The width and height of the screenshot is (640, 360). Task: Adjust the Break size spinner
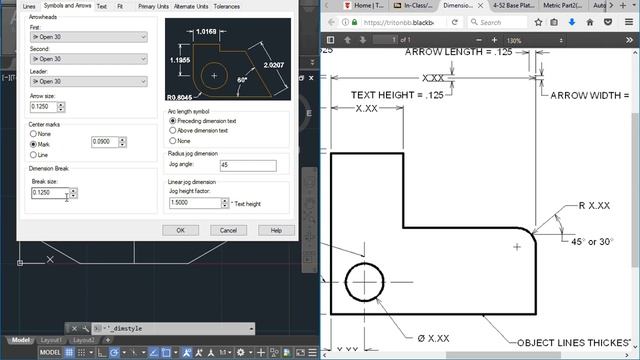coord(73,193)
